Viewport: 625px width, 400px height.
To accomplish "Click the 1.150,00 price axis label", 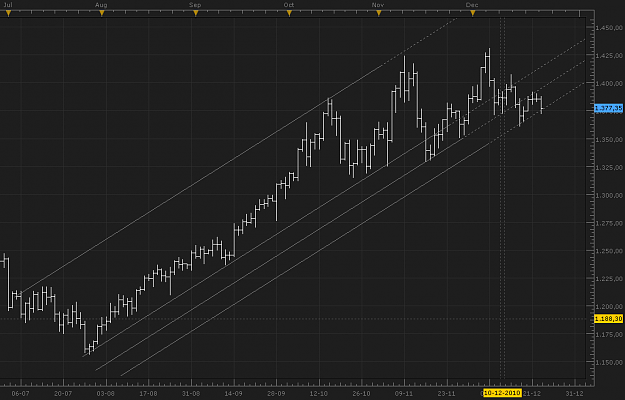I will point(609,363).
